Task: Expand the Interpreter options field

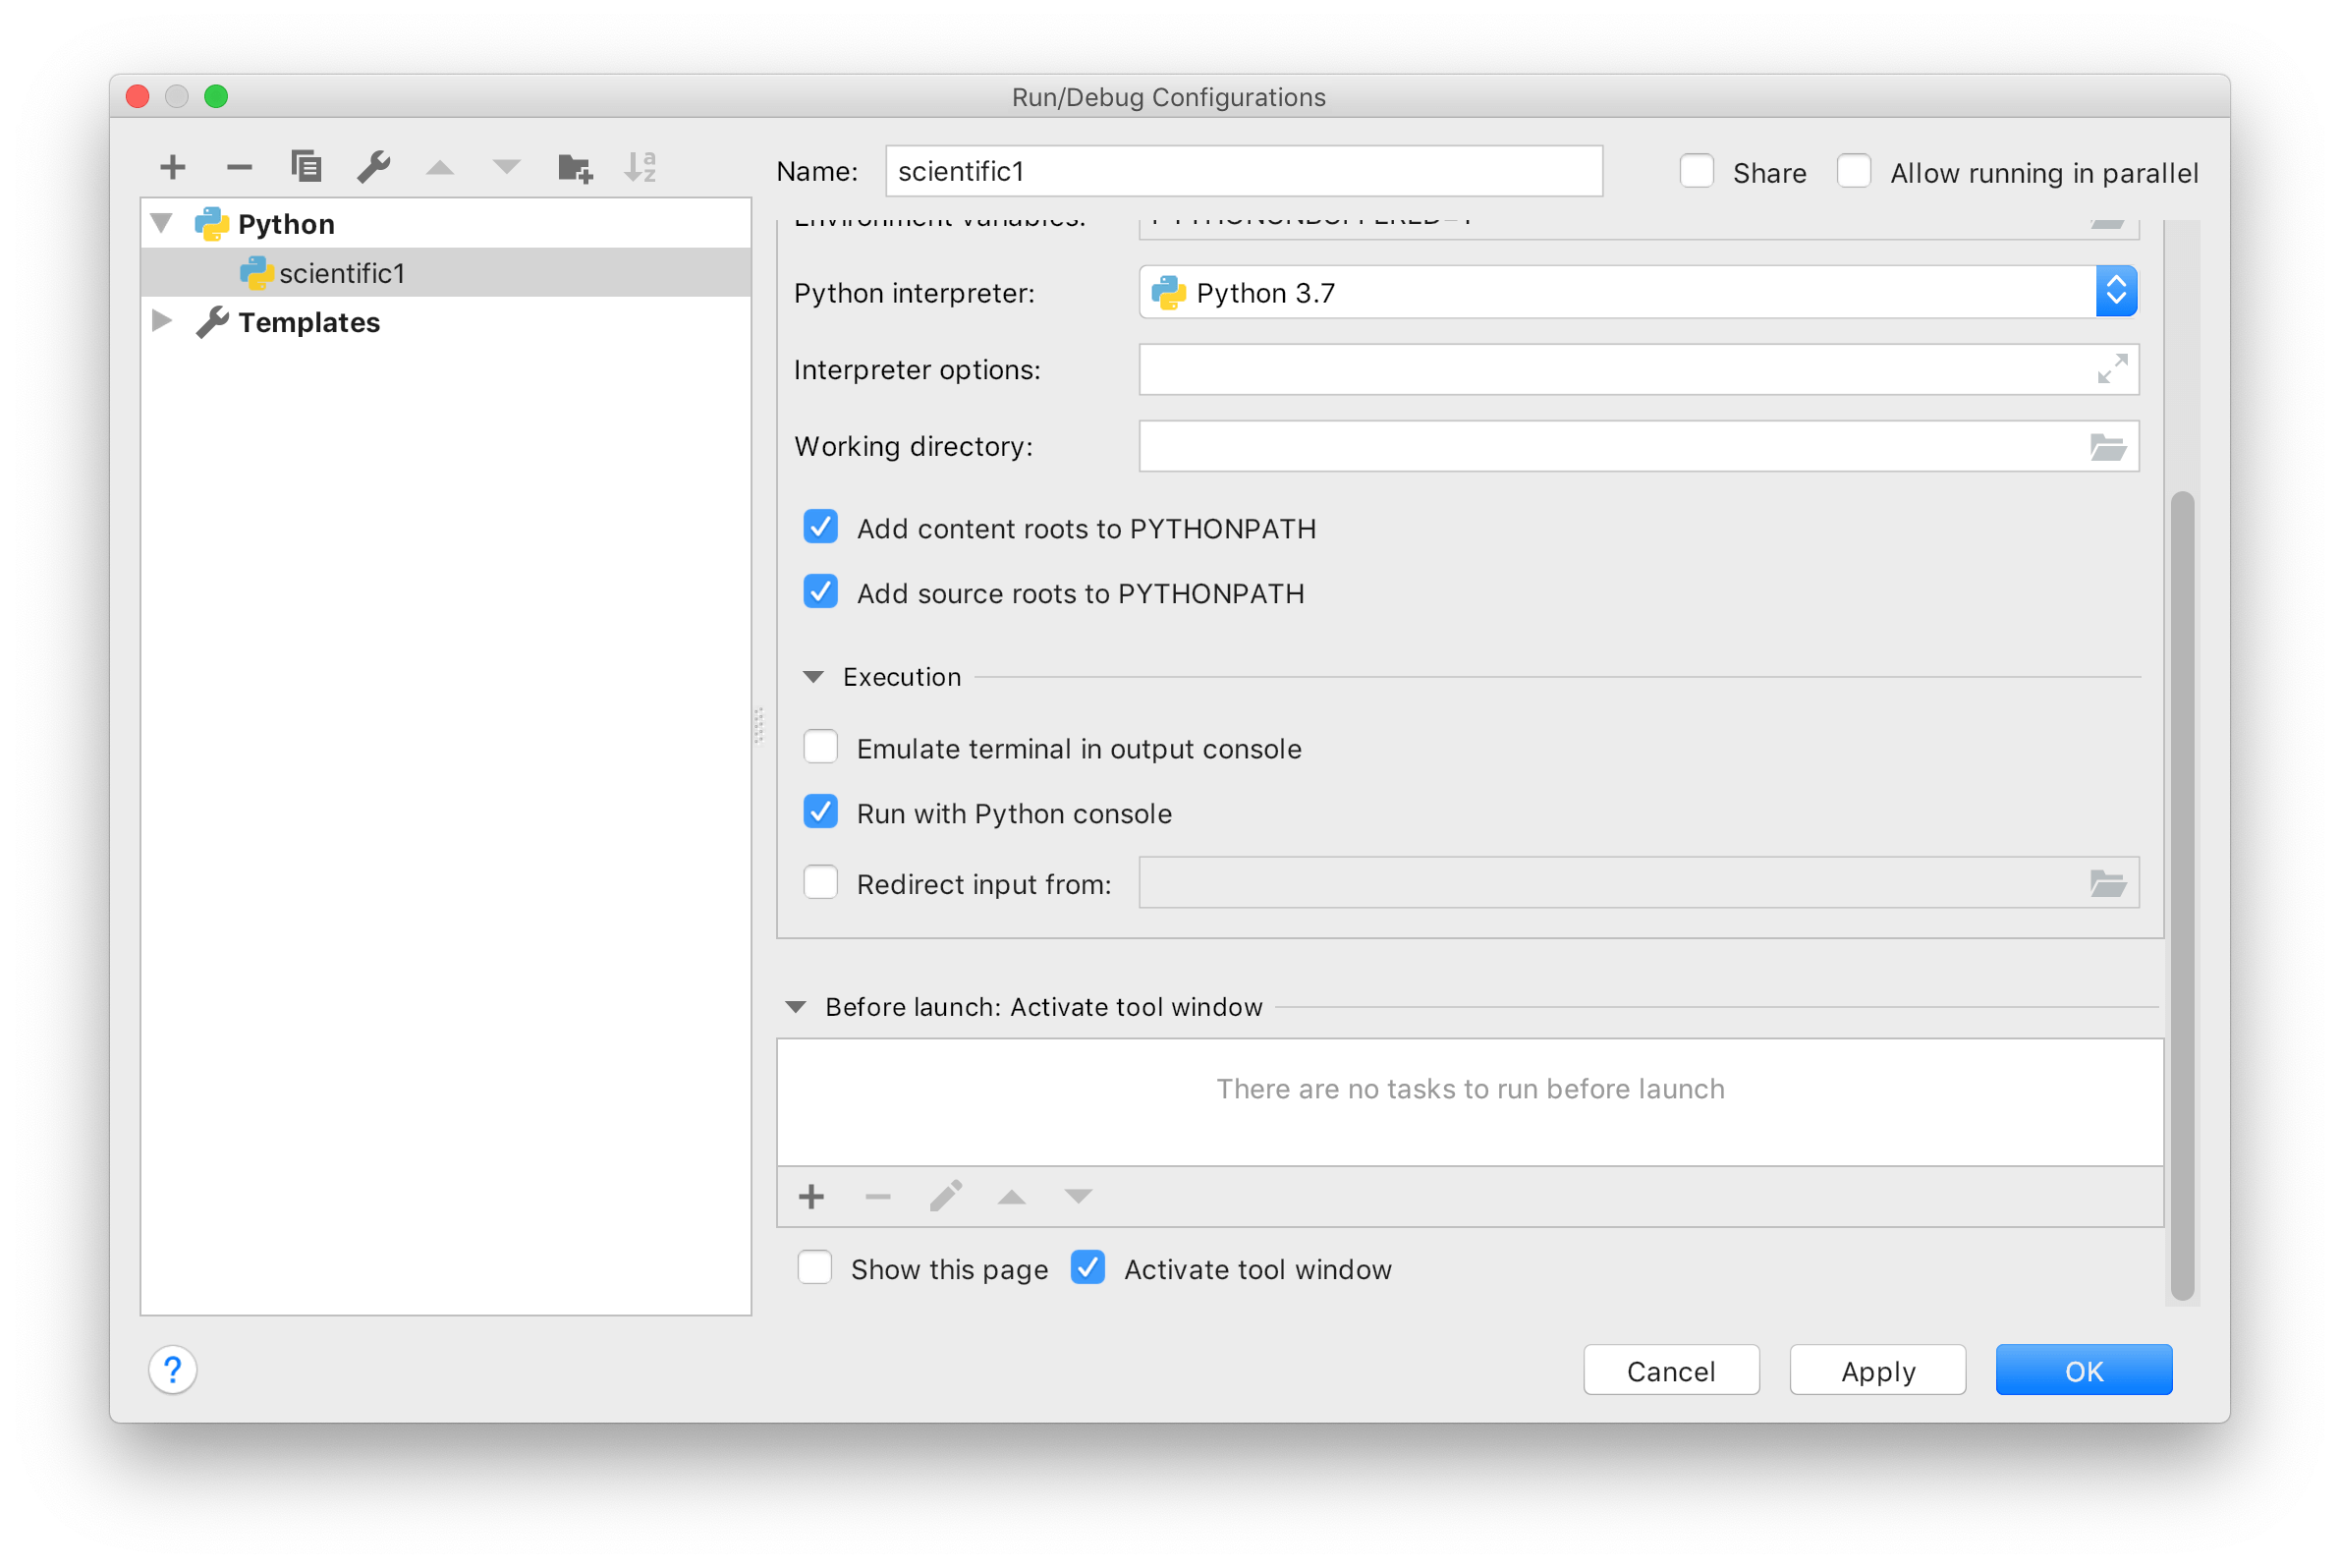Action: pyautogui.click(x=2112, y=369)
